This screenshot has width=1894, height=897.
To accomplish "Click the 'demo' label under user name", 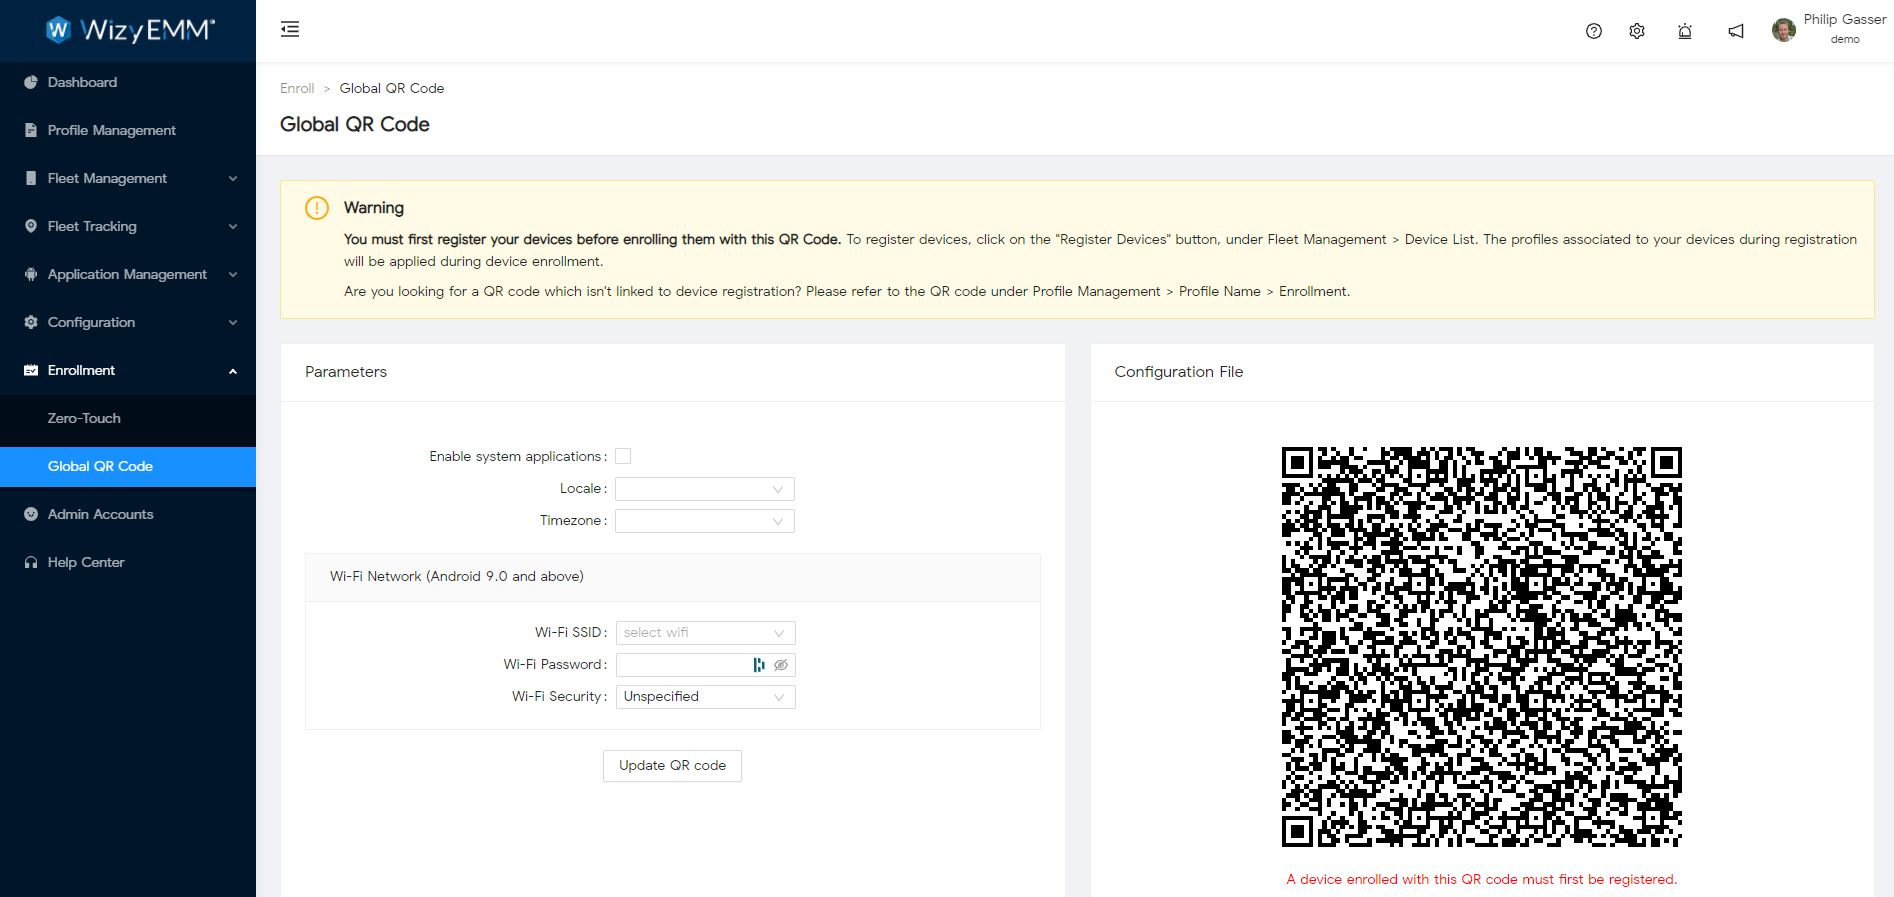I will click(1845, 40).
